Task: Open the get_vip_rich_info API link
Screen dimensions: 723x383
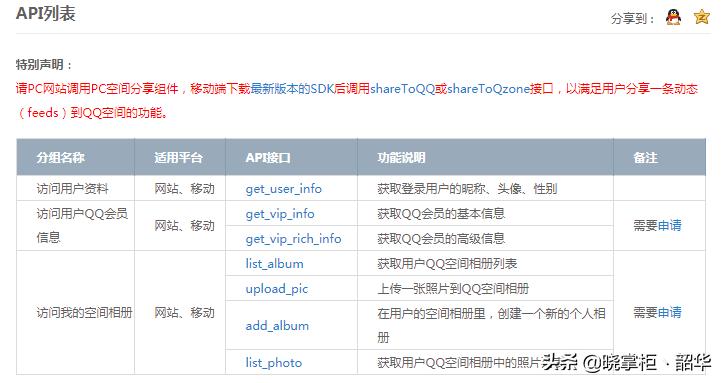Action: point(293,239)
